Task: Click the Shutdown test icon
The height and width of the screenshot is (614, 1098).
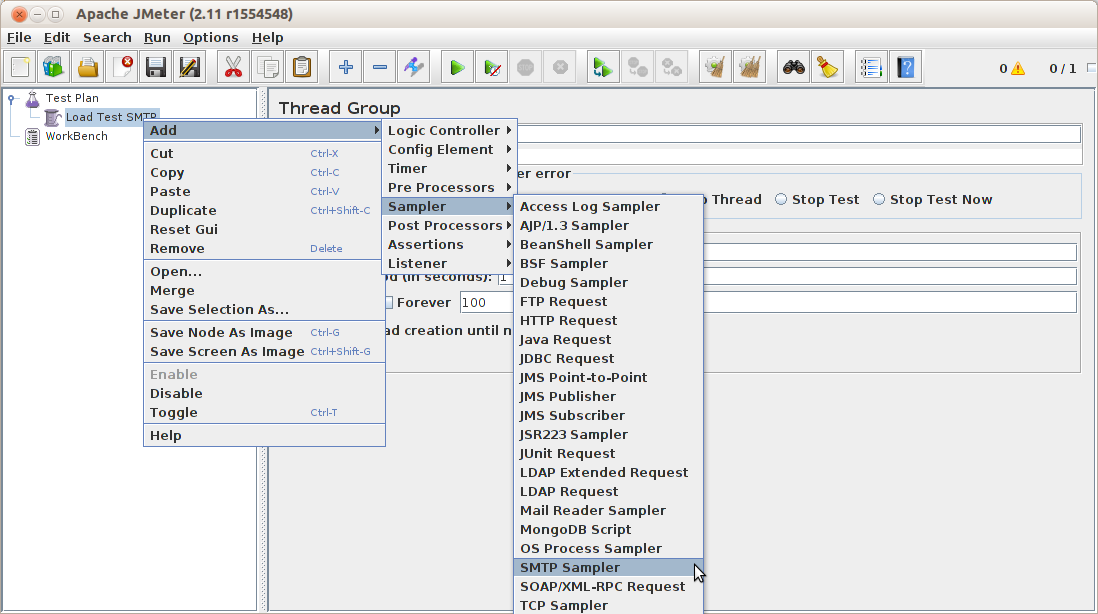Action: [x=560, y=68]
